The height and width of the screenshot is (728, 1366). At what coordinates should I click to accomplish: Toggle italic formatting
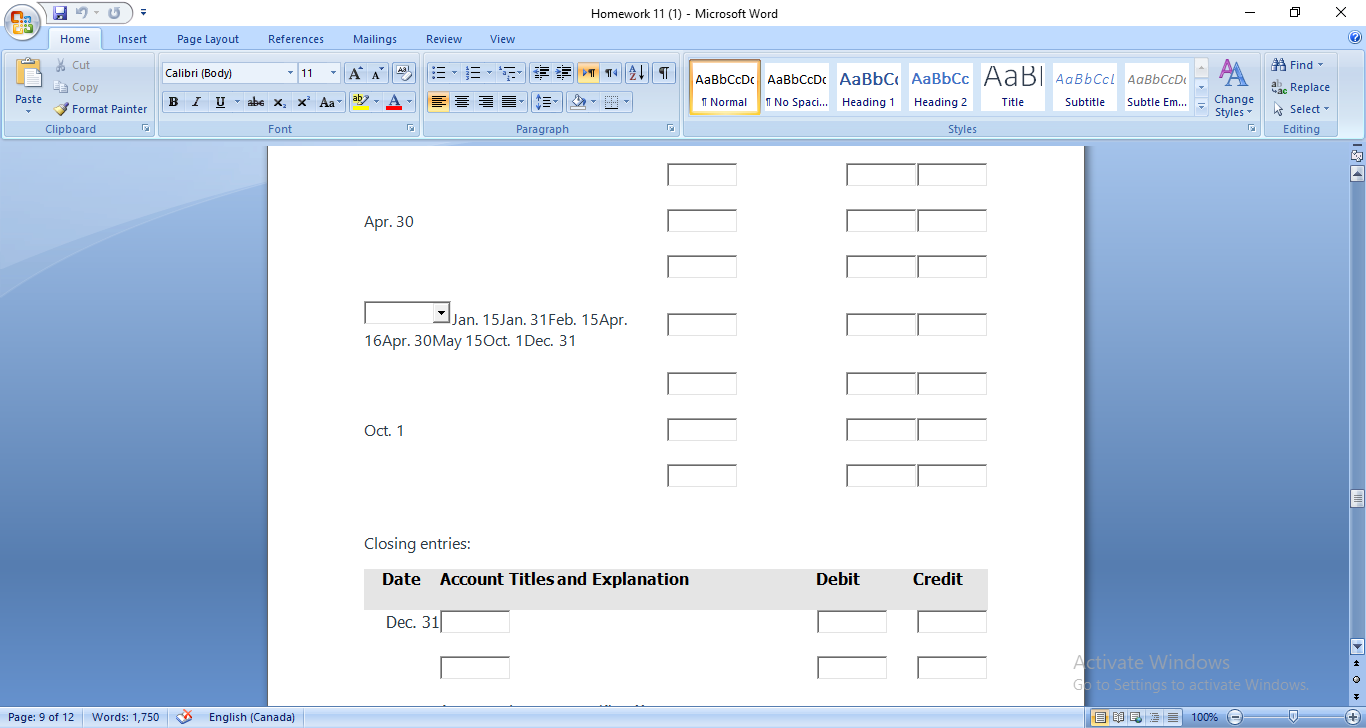coord(196,102)
